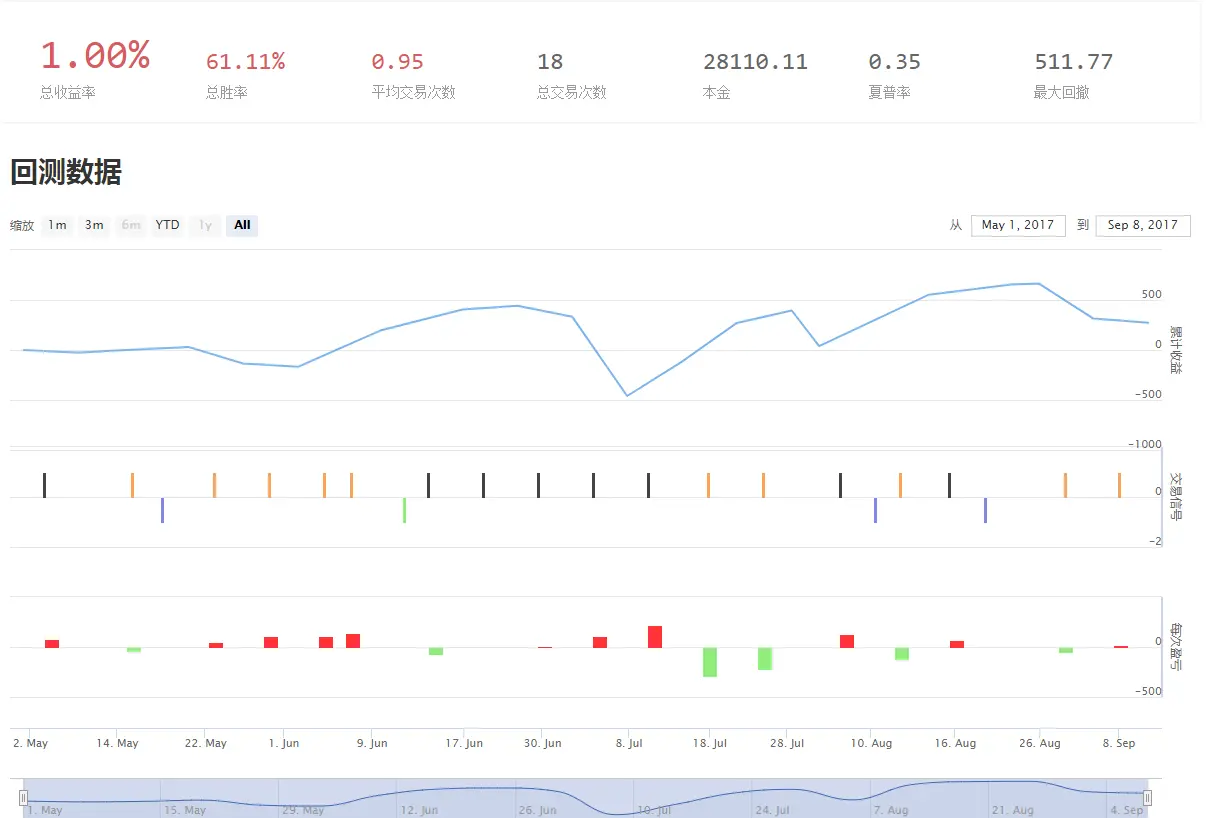The image size is (1206, 818).
Task: Click the 夏普率 label
Action: click(x=889, y=92)
